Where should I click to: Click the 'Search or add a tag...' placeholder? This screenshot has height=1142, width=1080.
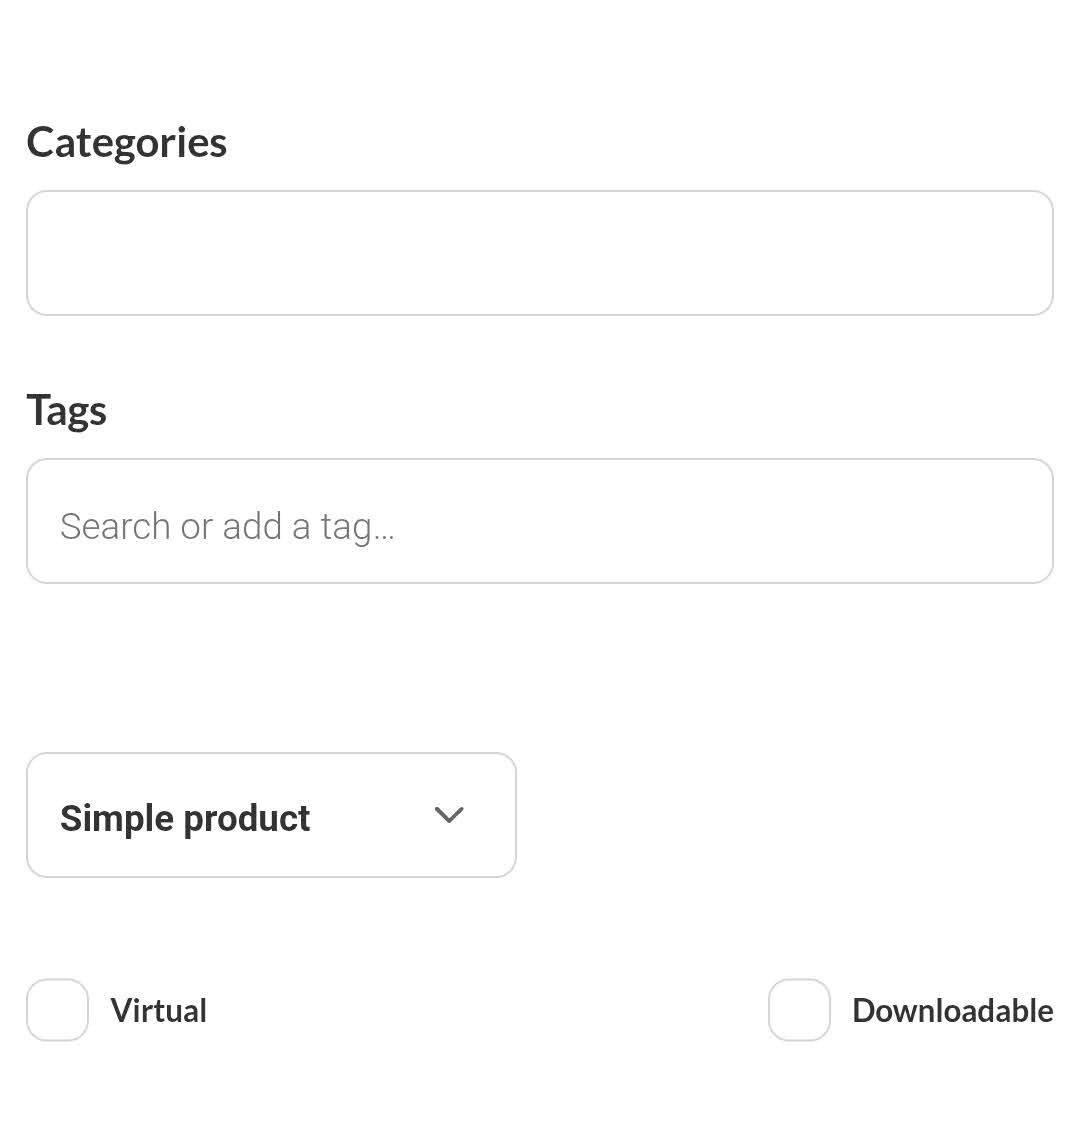(x=227, y=526)
